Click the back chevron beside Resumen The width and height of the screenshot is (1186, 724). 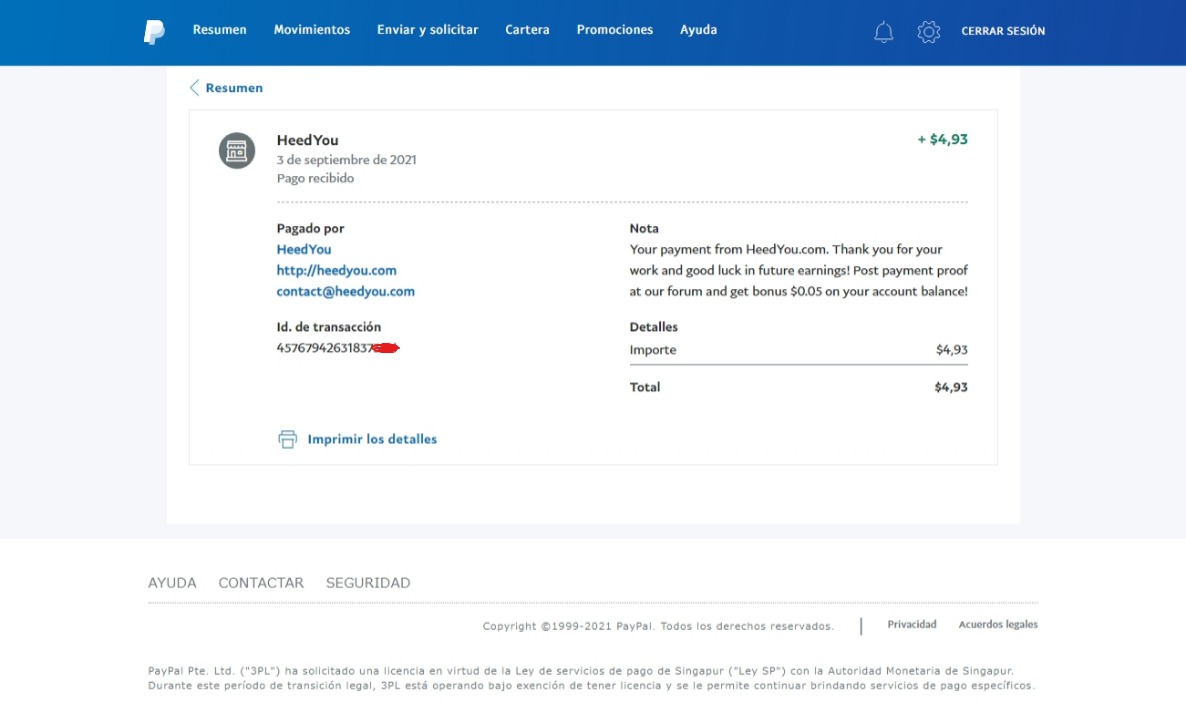coord(194,88)
